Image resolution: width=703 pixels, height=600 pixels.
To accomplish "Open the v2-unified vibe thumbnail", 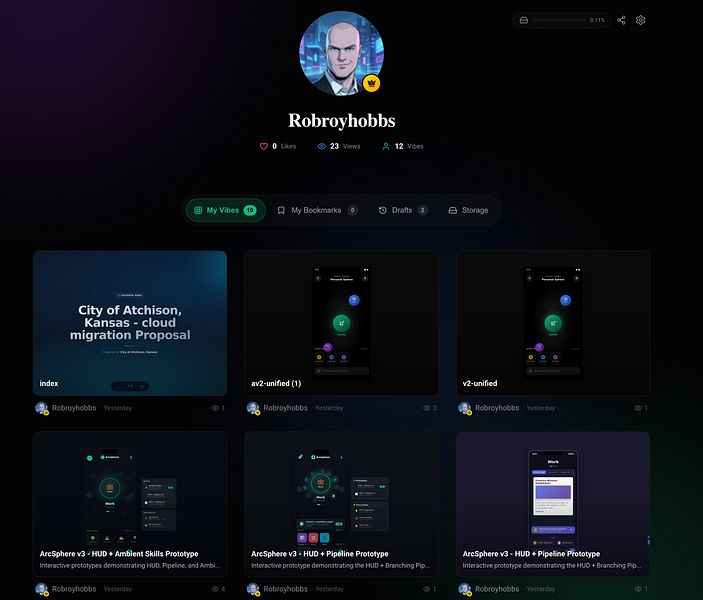I will (x=553, y=323).
